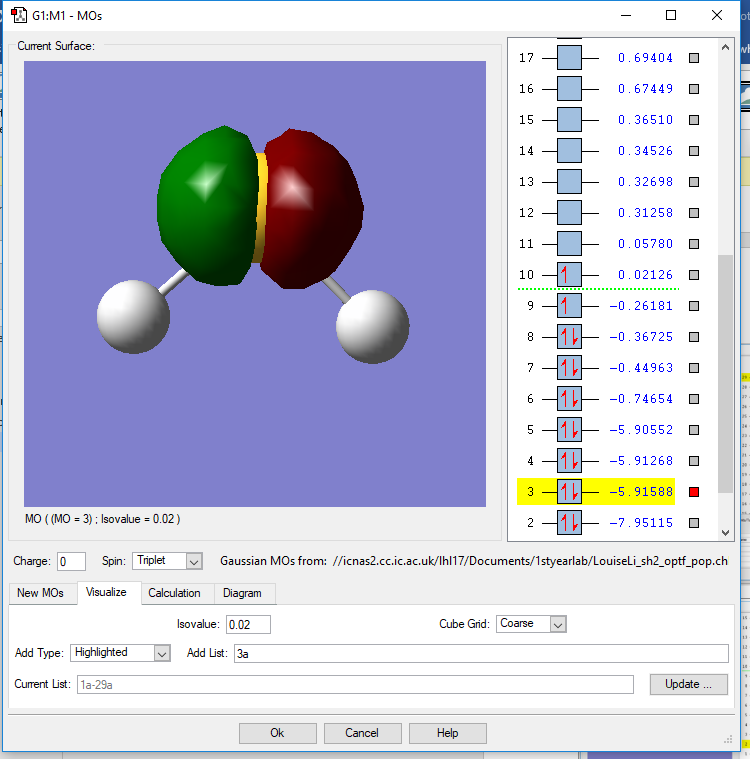Screen dimensions: 750x759
Task: Select virtual orbital box for MO 12
Action: coord(569,213)
